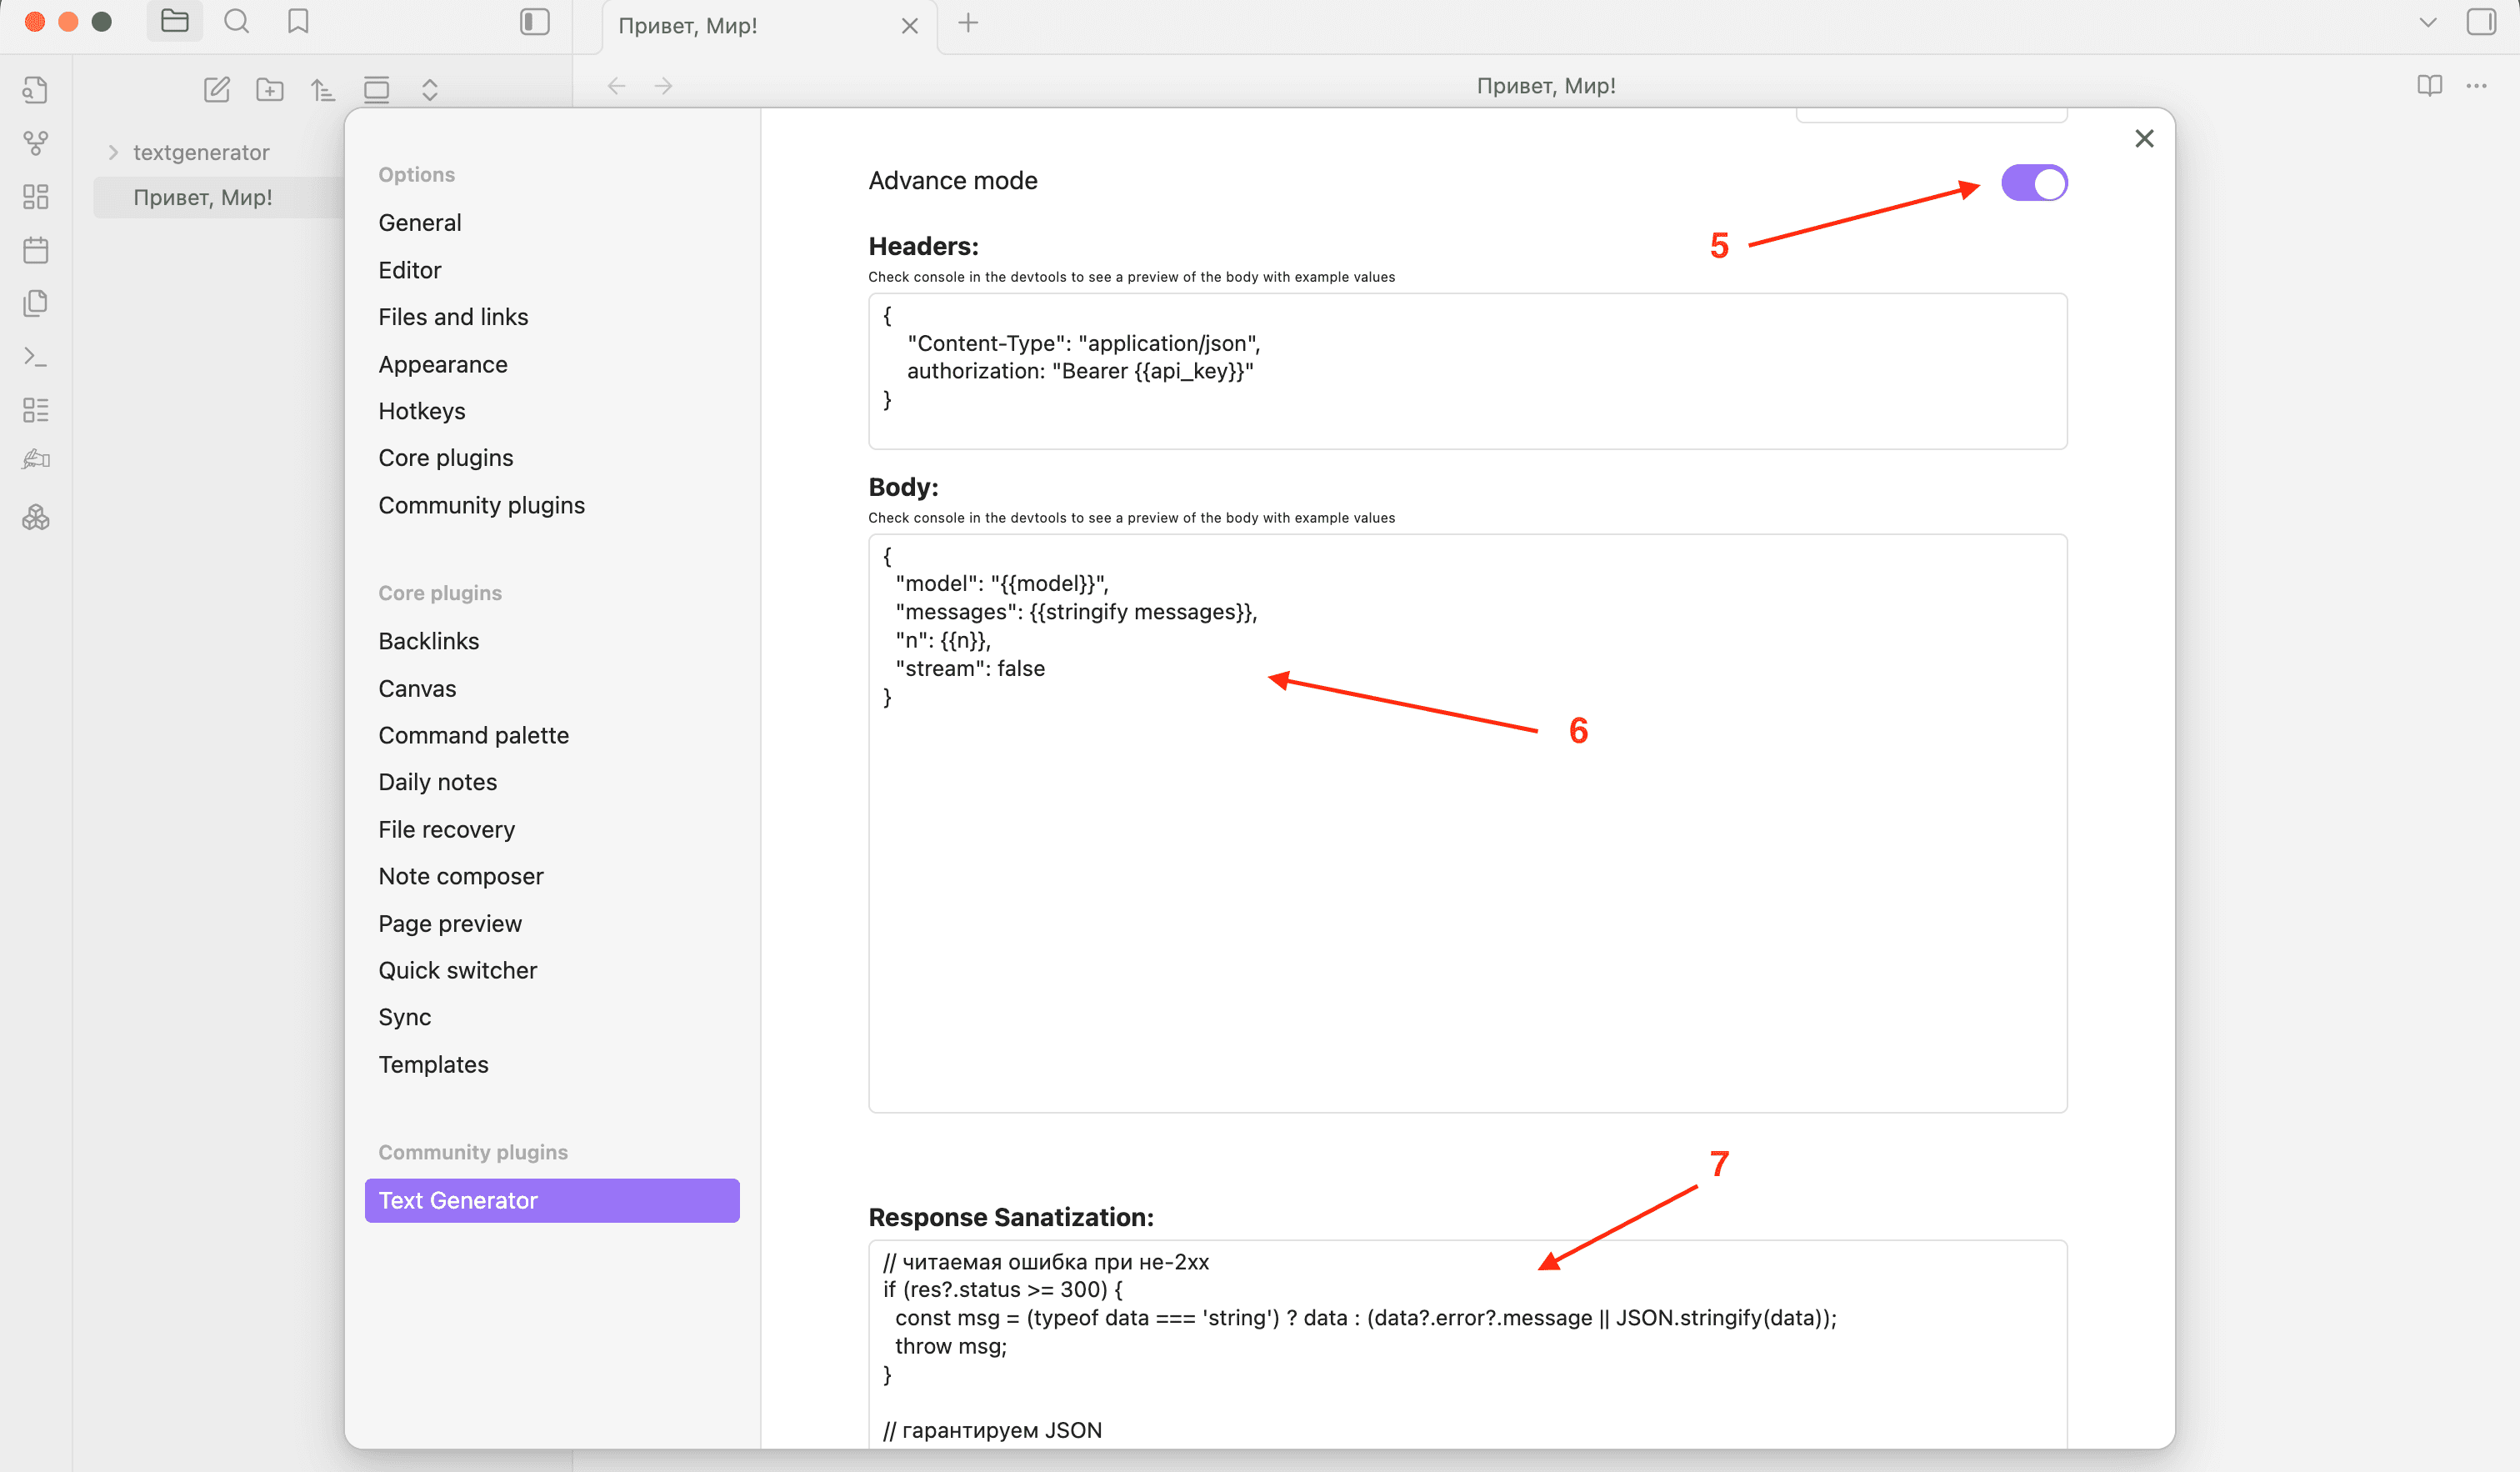
Task: Click inside the Body text area
Action: pyautogui.click(x=1466, y=880)
